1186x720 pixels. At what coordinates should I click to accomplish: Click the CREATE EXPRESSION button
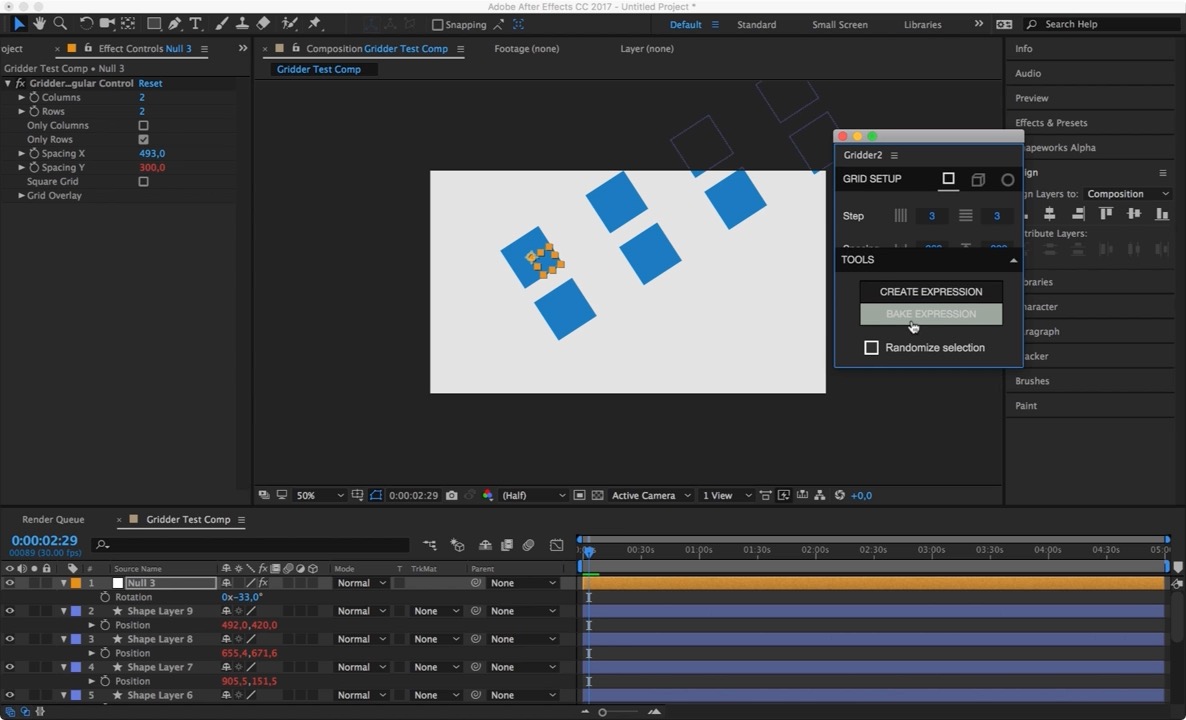[930, 292]
